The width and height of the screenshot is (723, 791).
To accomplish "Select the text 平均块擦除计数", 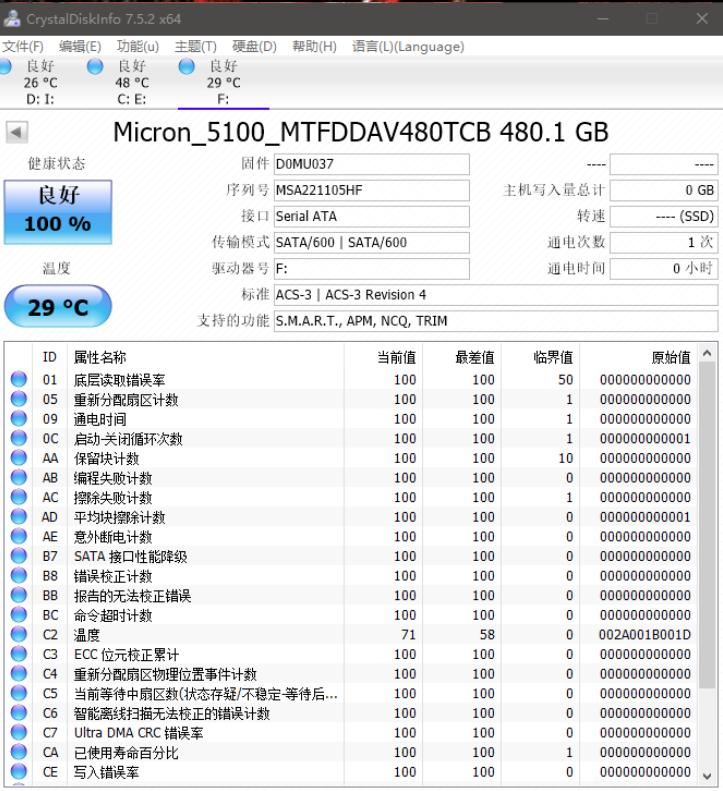I will 120,518.
